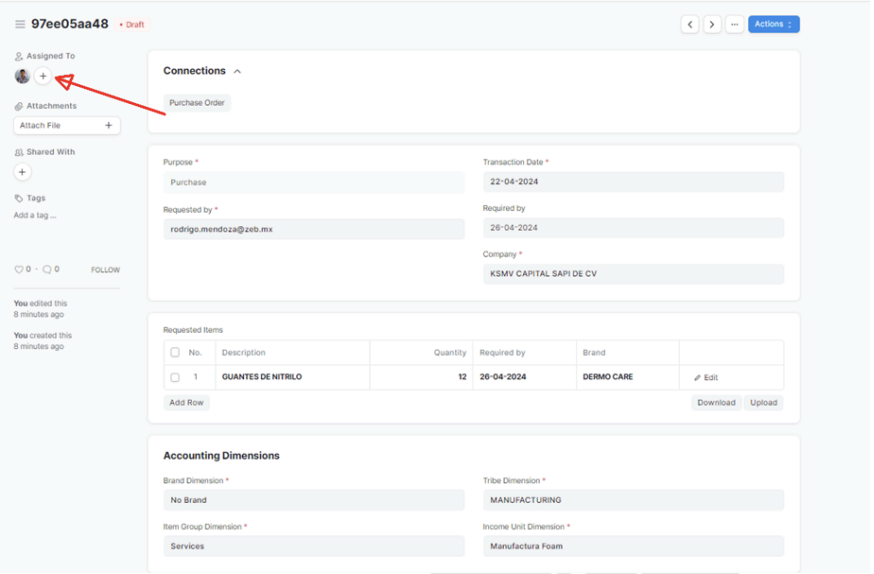Click the Add a tag field
The height and width of the screenshot is (574, 874).
click(35, 216)
